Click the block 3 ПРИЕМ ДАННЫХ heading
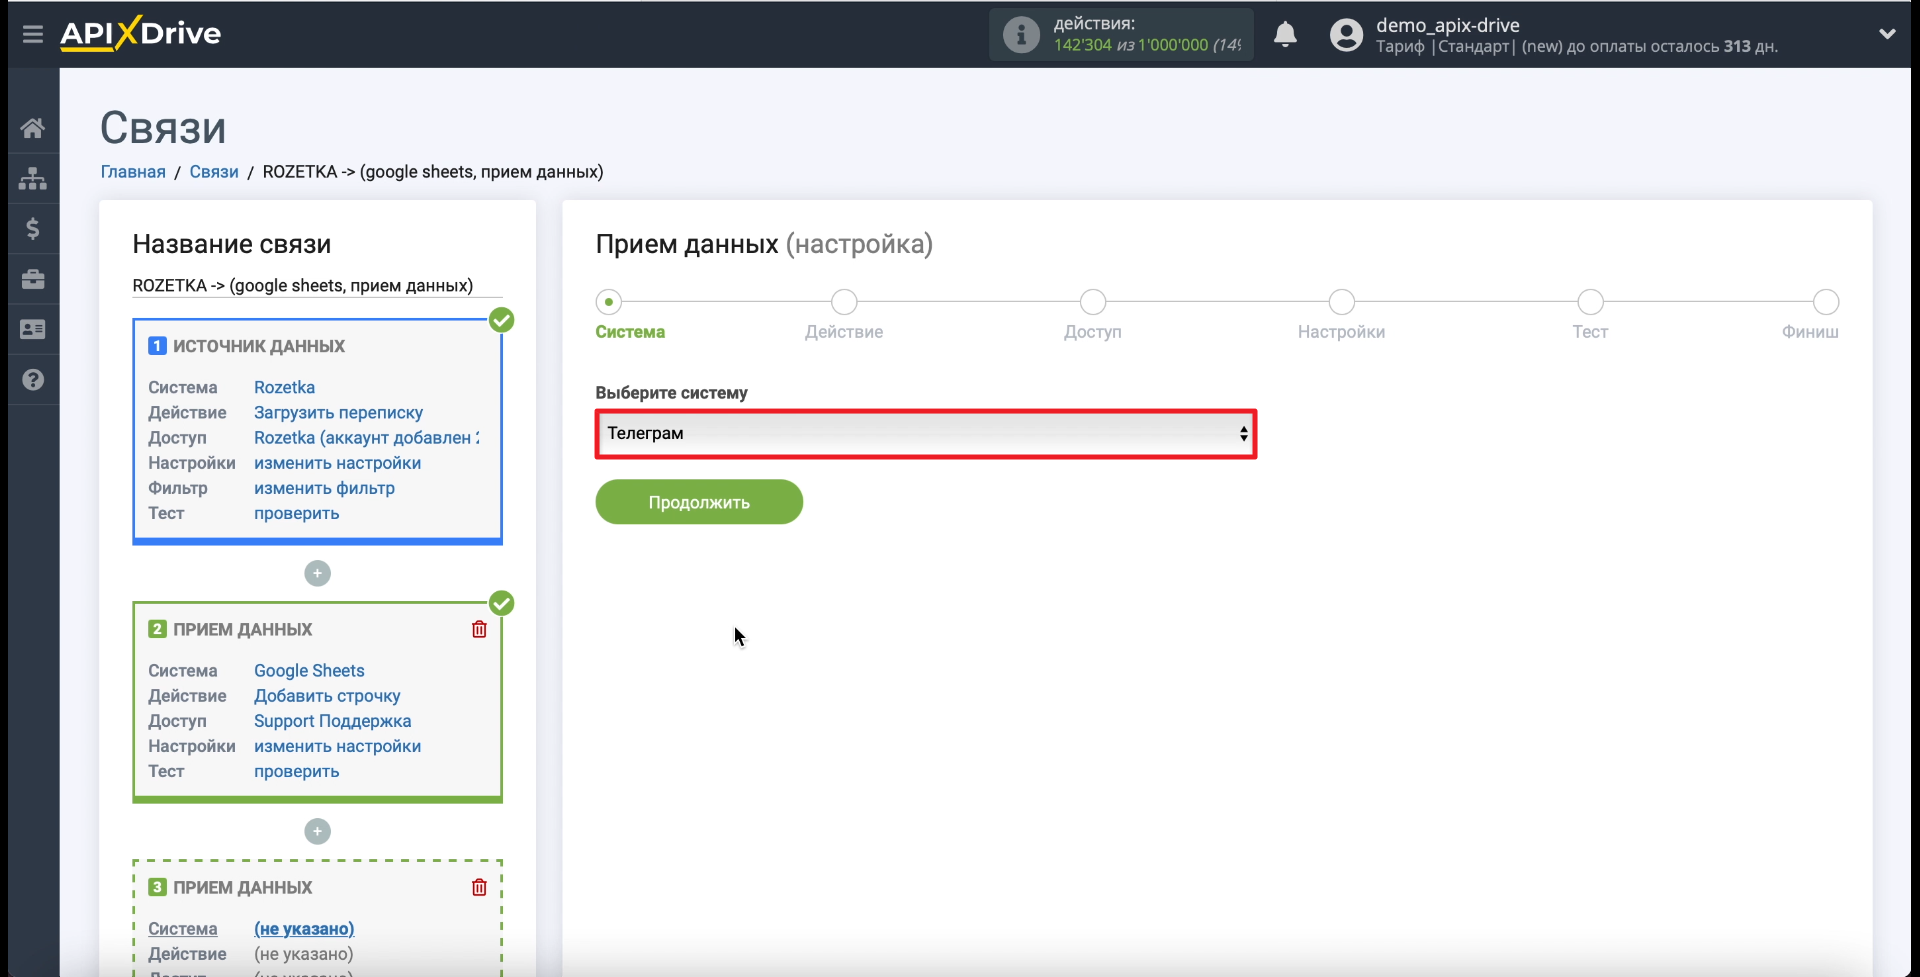This screenshot has width=1920, height=977. click(243, 887)
